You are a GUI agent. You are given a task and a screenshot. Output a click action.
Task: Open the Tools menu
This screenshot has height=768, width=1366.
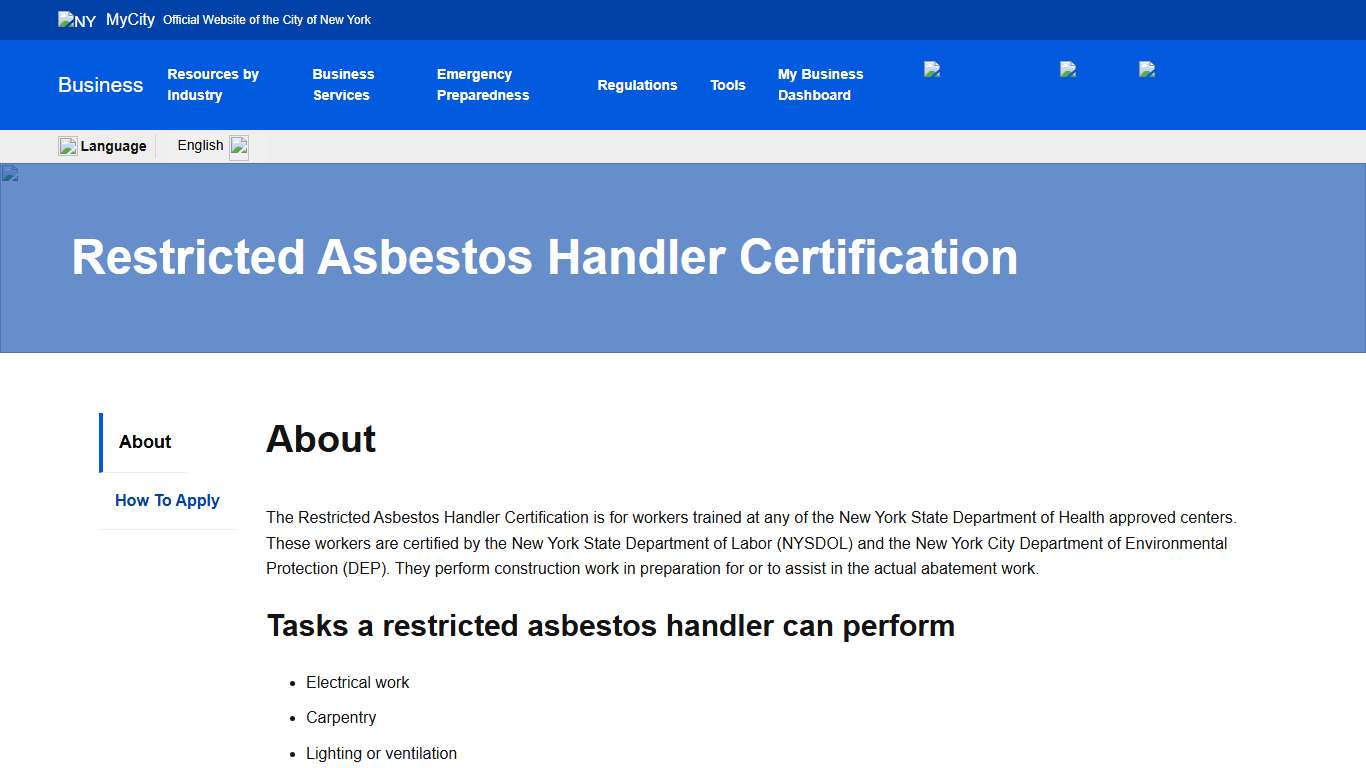[728, 85]
